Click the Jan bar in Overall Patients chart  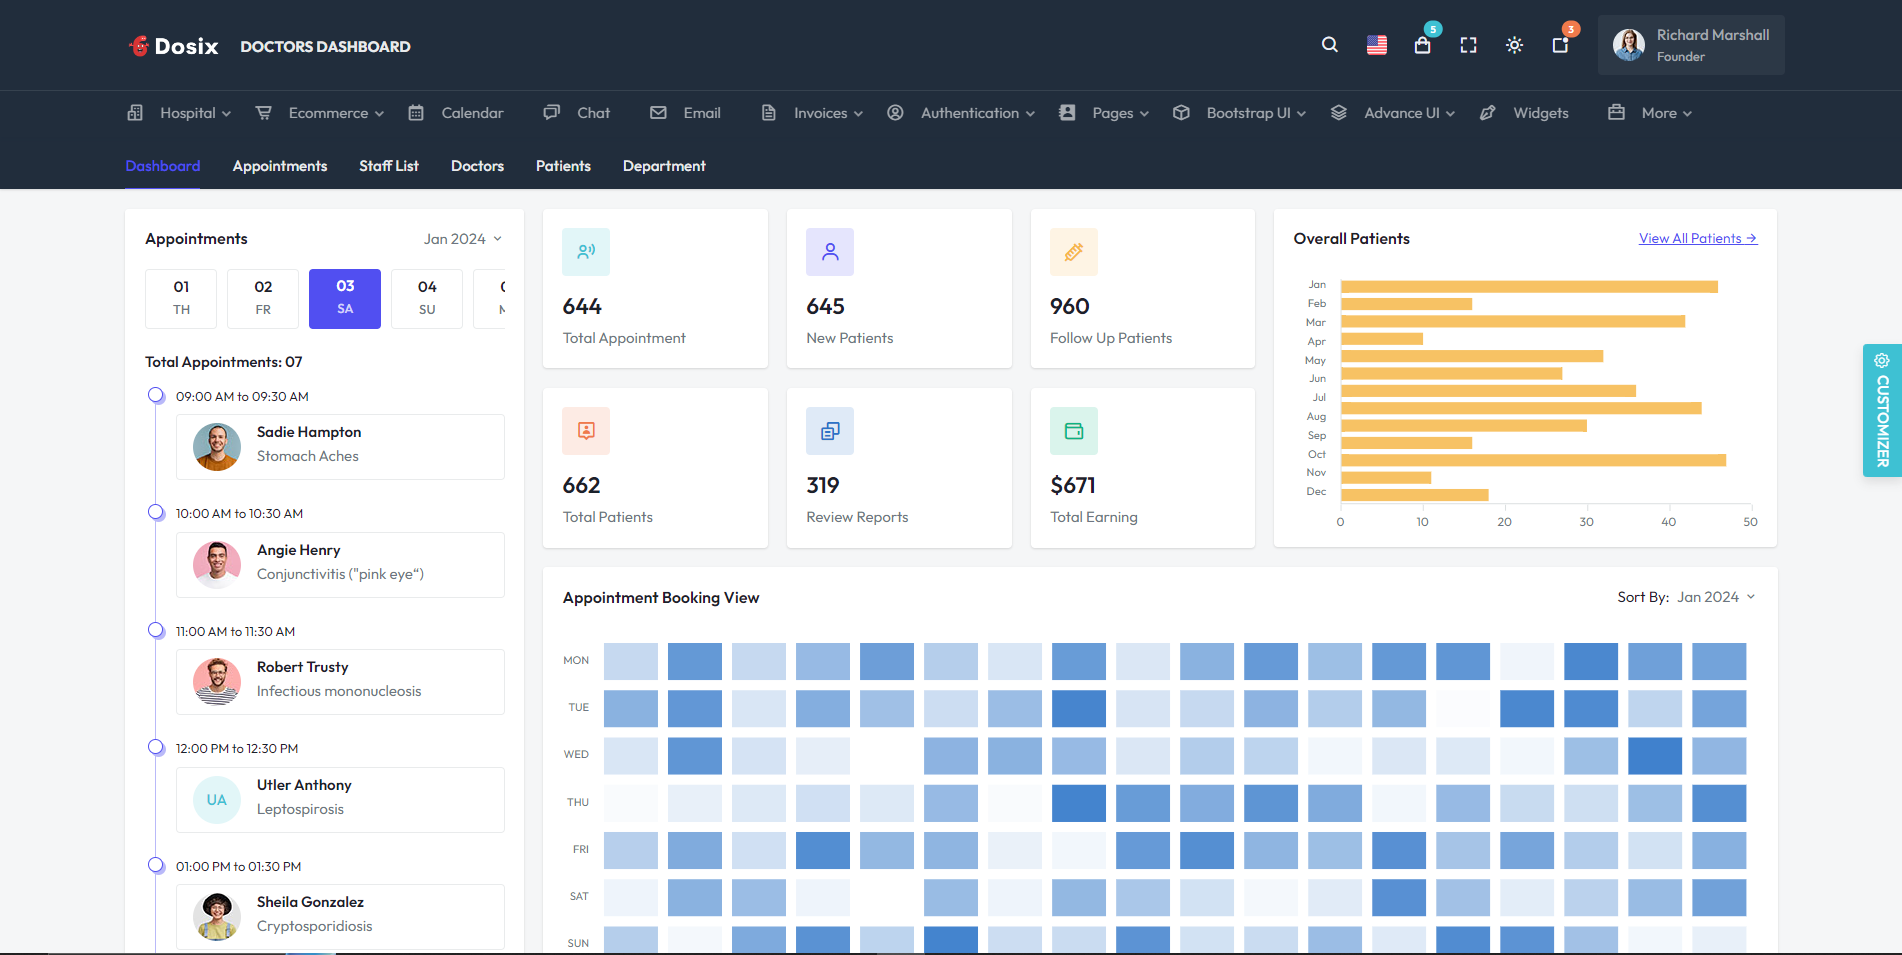(x=1529, y=287)
